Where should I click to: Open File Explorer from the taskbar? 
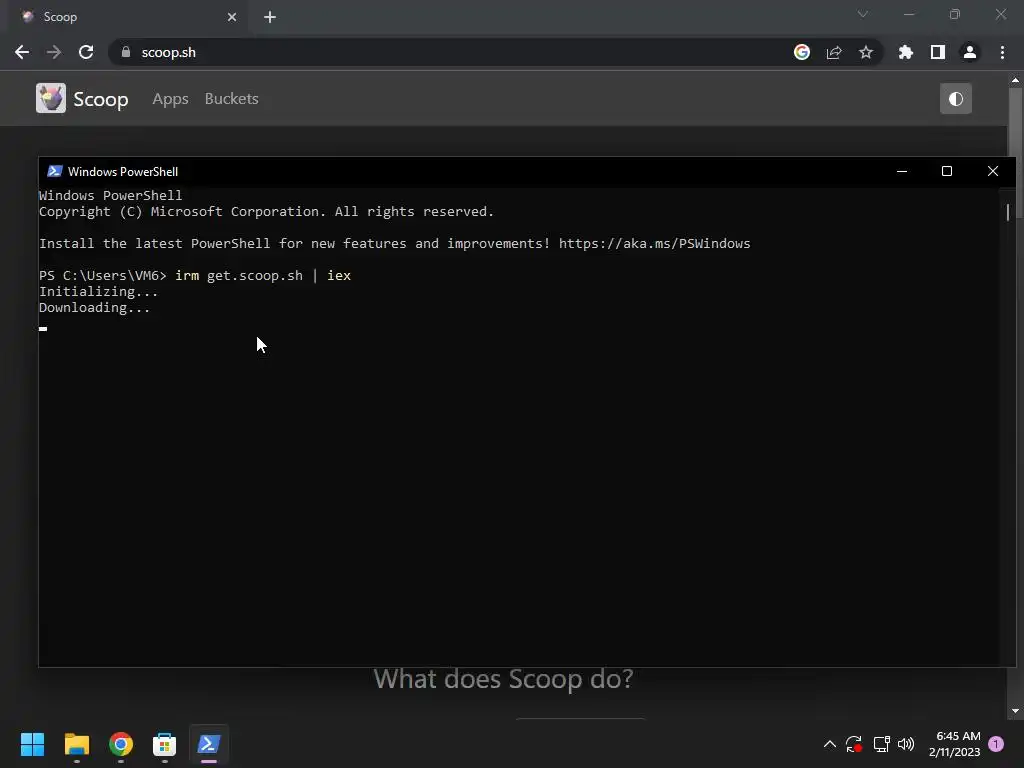[76, 744]
